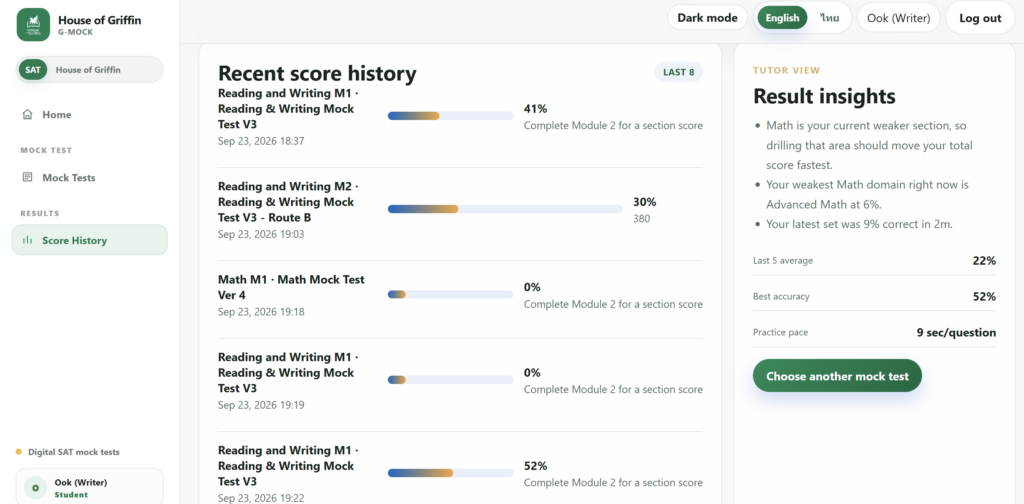1024x504 pixels.
Task: Click Choose another mock test button
Action: click(837, 376)
